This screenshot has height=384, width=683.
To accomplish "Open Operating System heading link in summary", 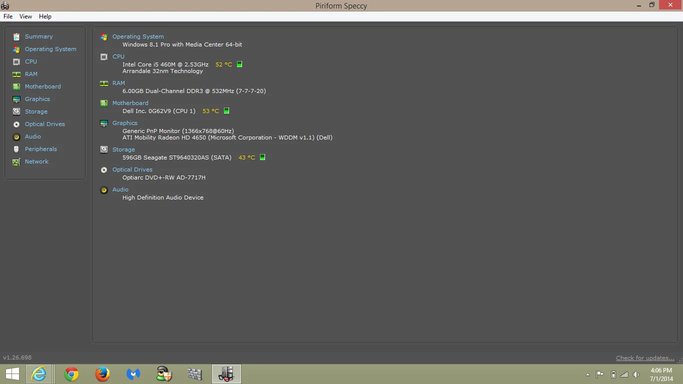I will pos(138,37).
